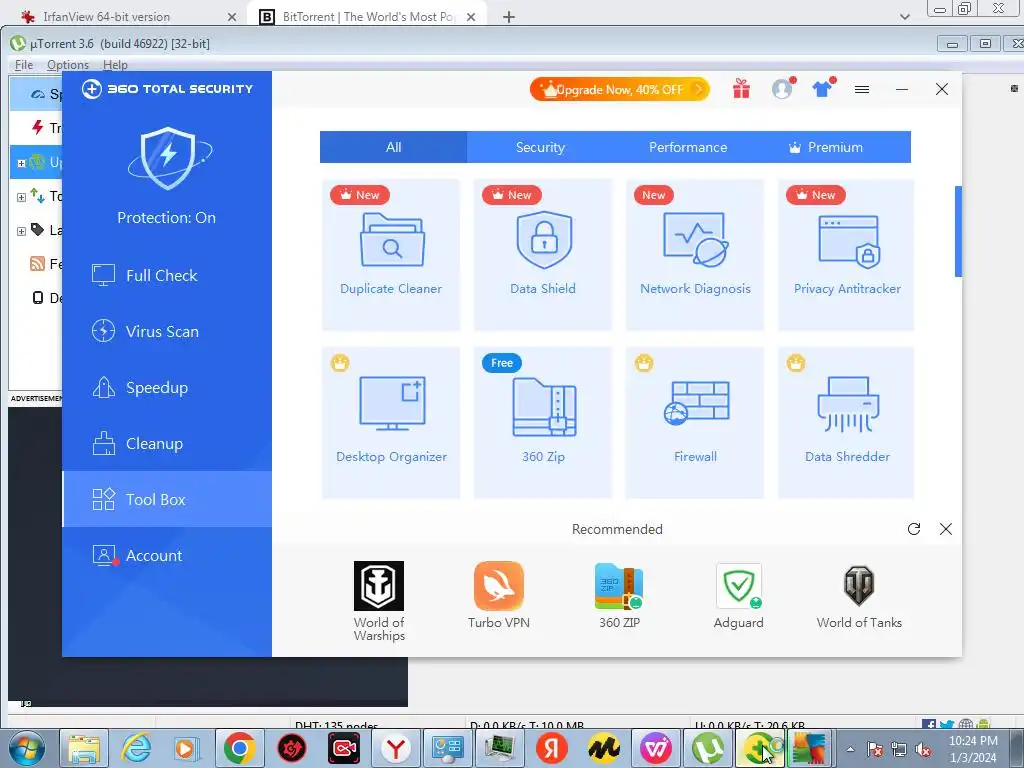Open Privacy Antitracker tool
Viewport: 1024px width, 768px height.
click(846, 255)
